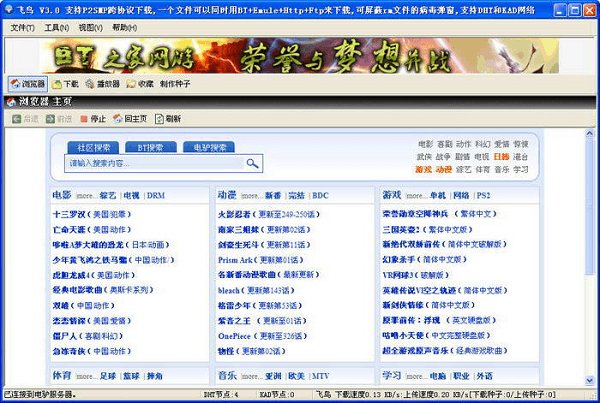This screenshot has height=403, width=600.
Task: Open 综艺 link in the 电影 header
Action: pos(108,196)
